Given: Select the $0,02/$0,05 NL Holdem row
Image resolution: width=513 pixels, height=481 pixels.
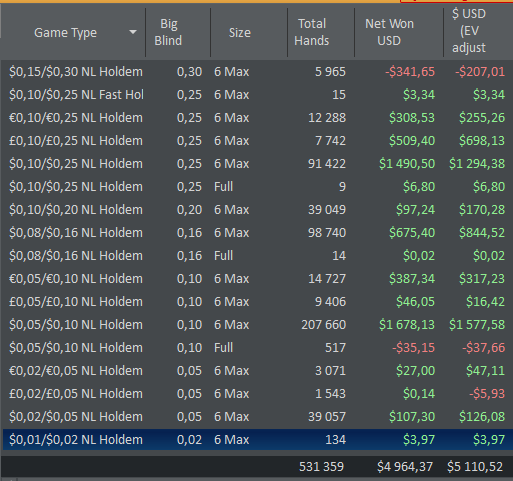Looking at the screenshot, I should click(257, 417).
